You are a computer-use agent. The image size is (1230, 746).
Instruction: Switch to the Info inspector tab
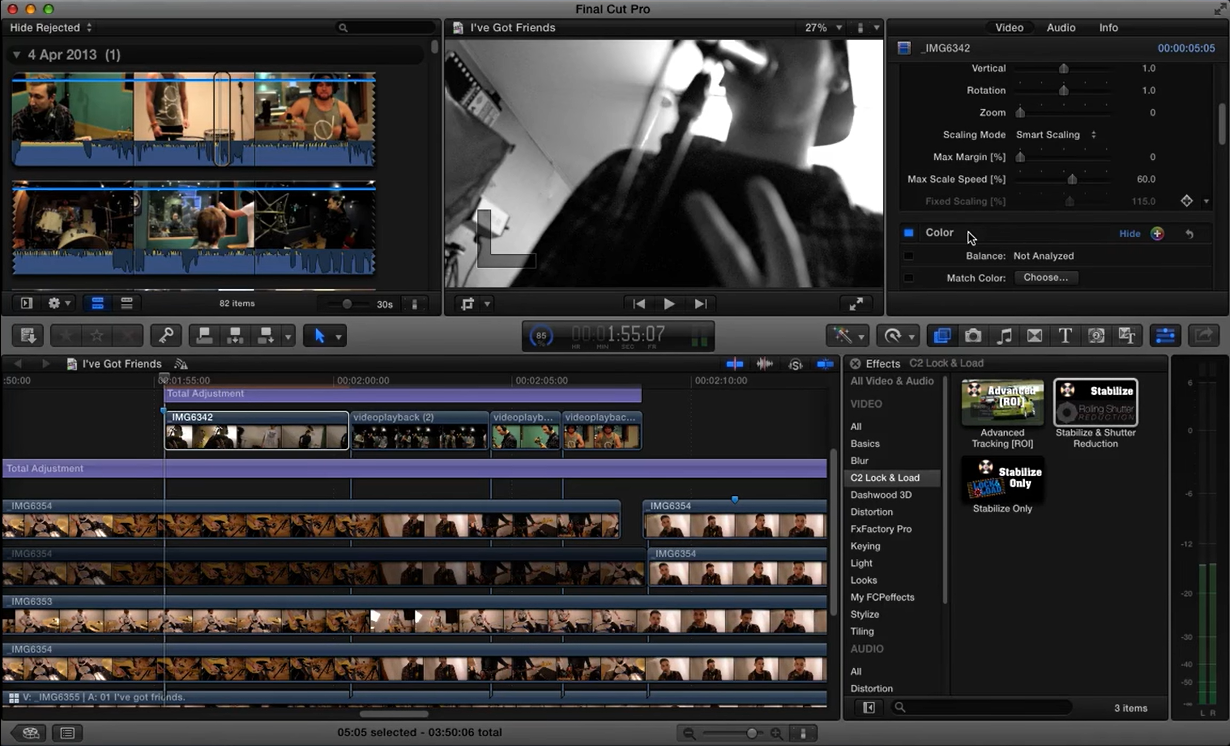tap(1109, 28)
